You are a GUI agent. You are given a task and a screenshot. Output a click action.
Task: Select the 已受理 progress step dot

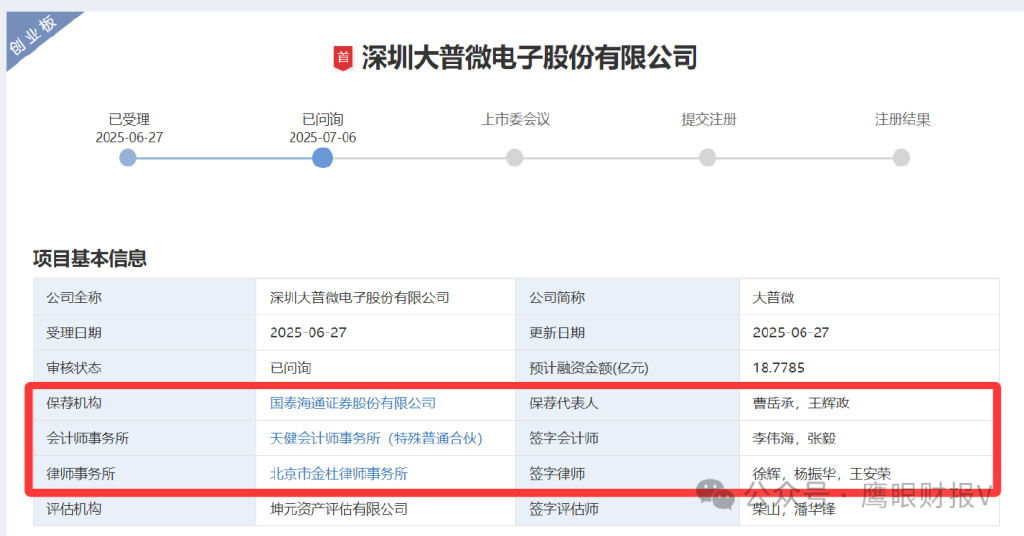tap(128, 157)
